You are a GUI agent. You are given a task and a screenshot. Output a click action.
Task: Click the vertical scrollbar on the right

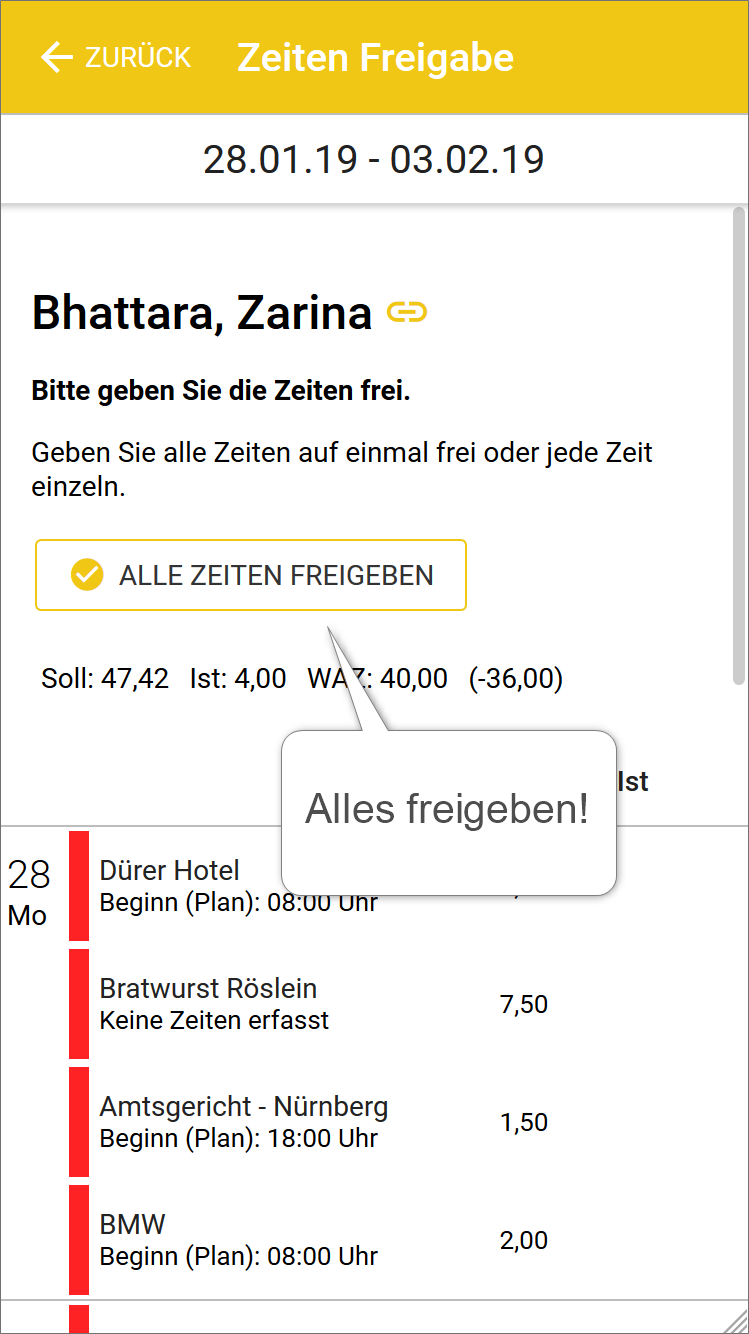[739, 445]
